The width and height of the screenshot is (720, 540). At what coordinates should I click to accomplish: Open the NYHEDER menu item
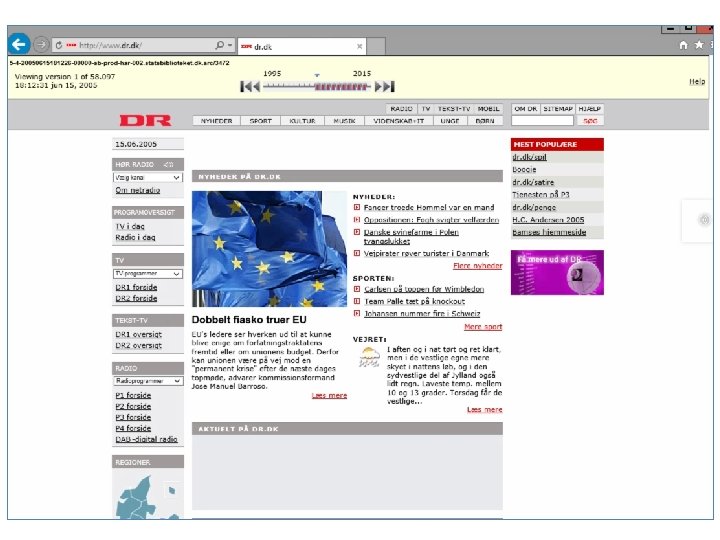pos(216,121)
